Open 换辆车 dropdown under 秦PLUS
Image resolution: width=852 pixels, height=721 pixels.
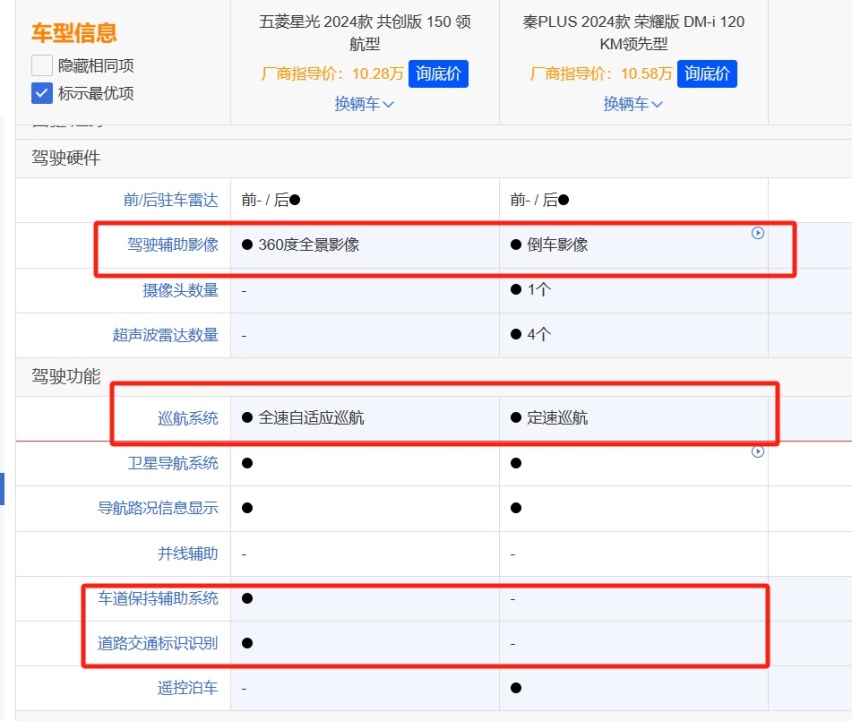(633, 104)
